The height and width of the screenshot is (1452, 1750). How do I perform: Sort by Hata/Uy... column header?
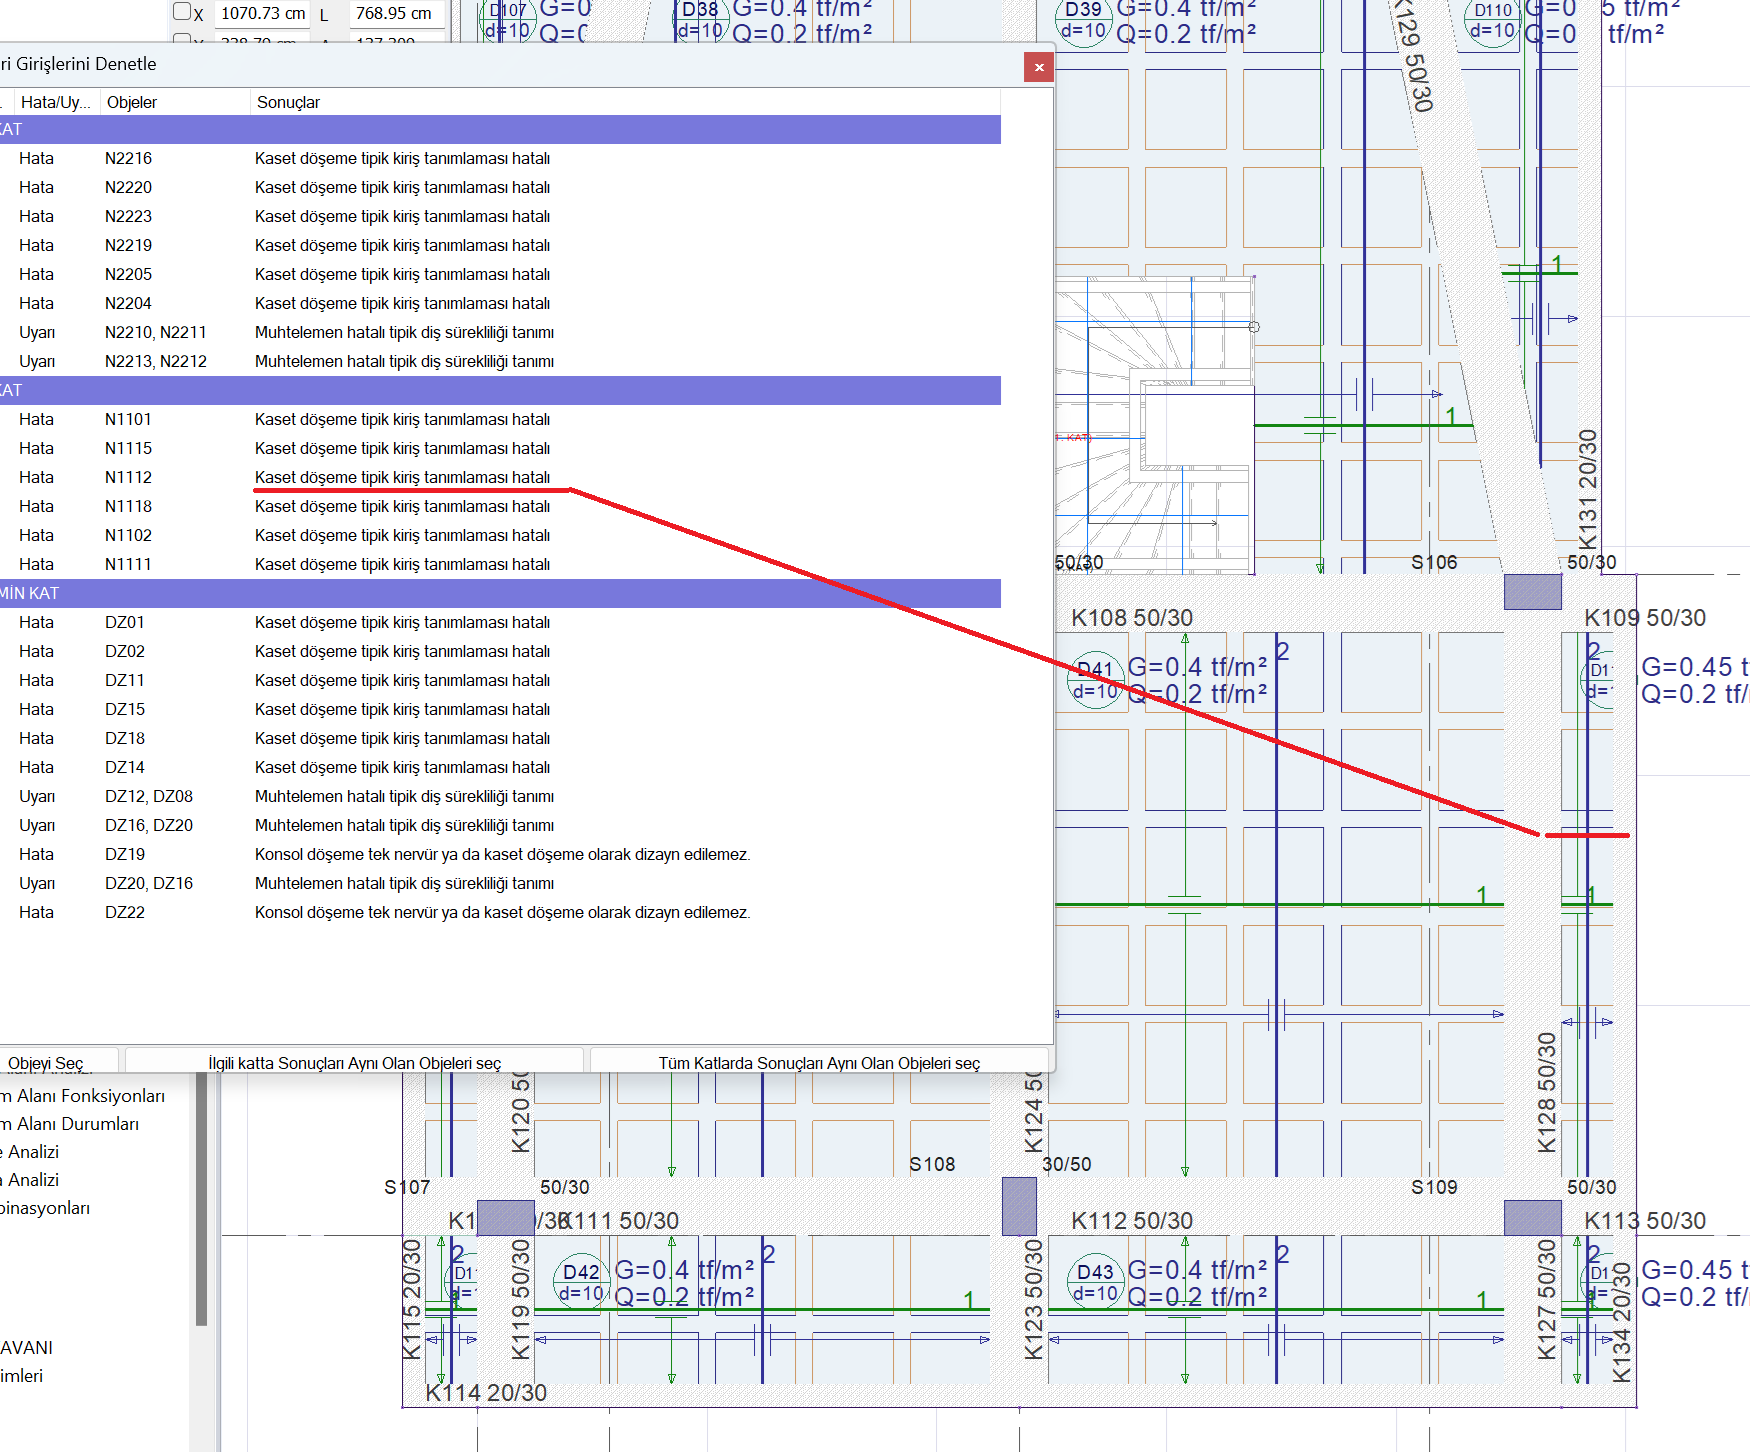tap(55, 102)
